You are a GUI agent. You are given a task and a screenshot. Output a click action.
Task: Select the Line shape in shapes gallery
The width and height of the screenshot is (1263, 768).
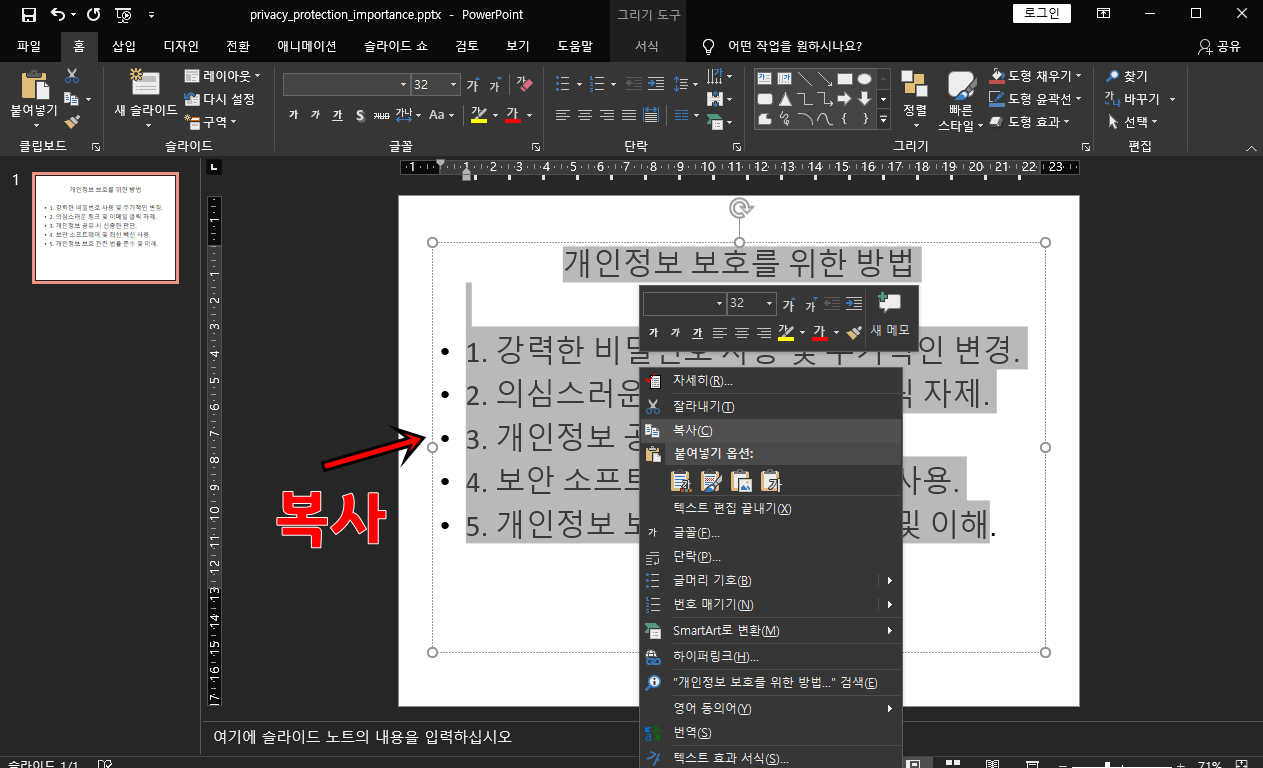(804, 78)
